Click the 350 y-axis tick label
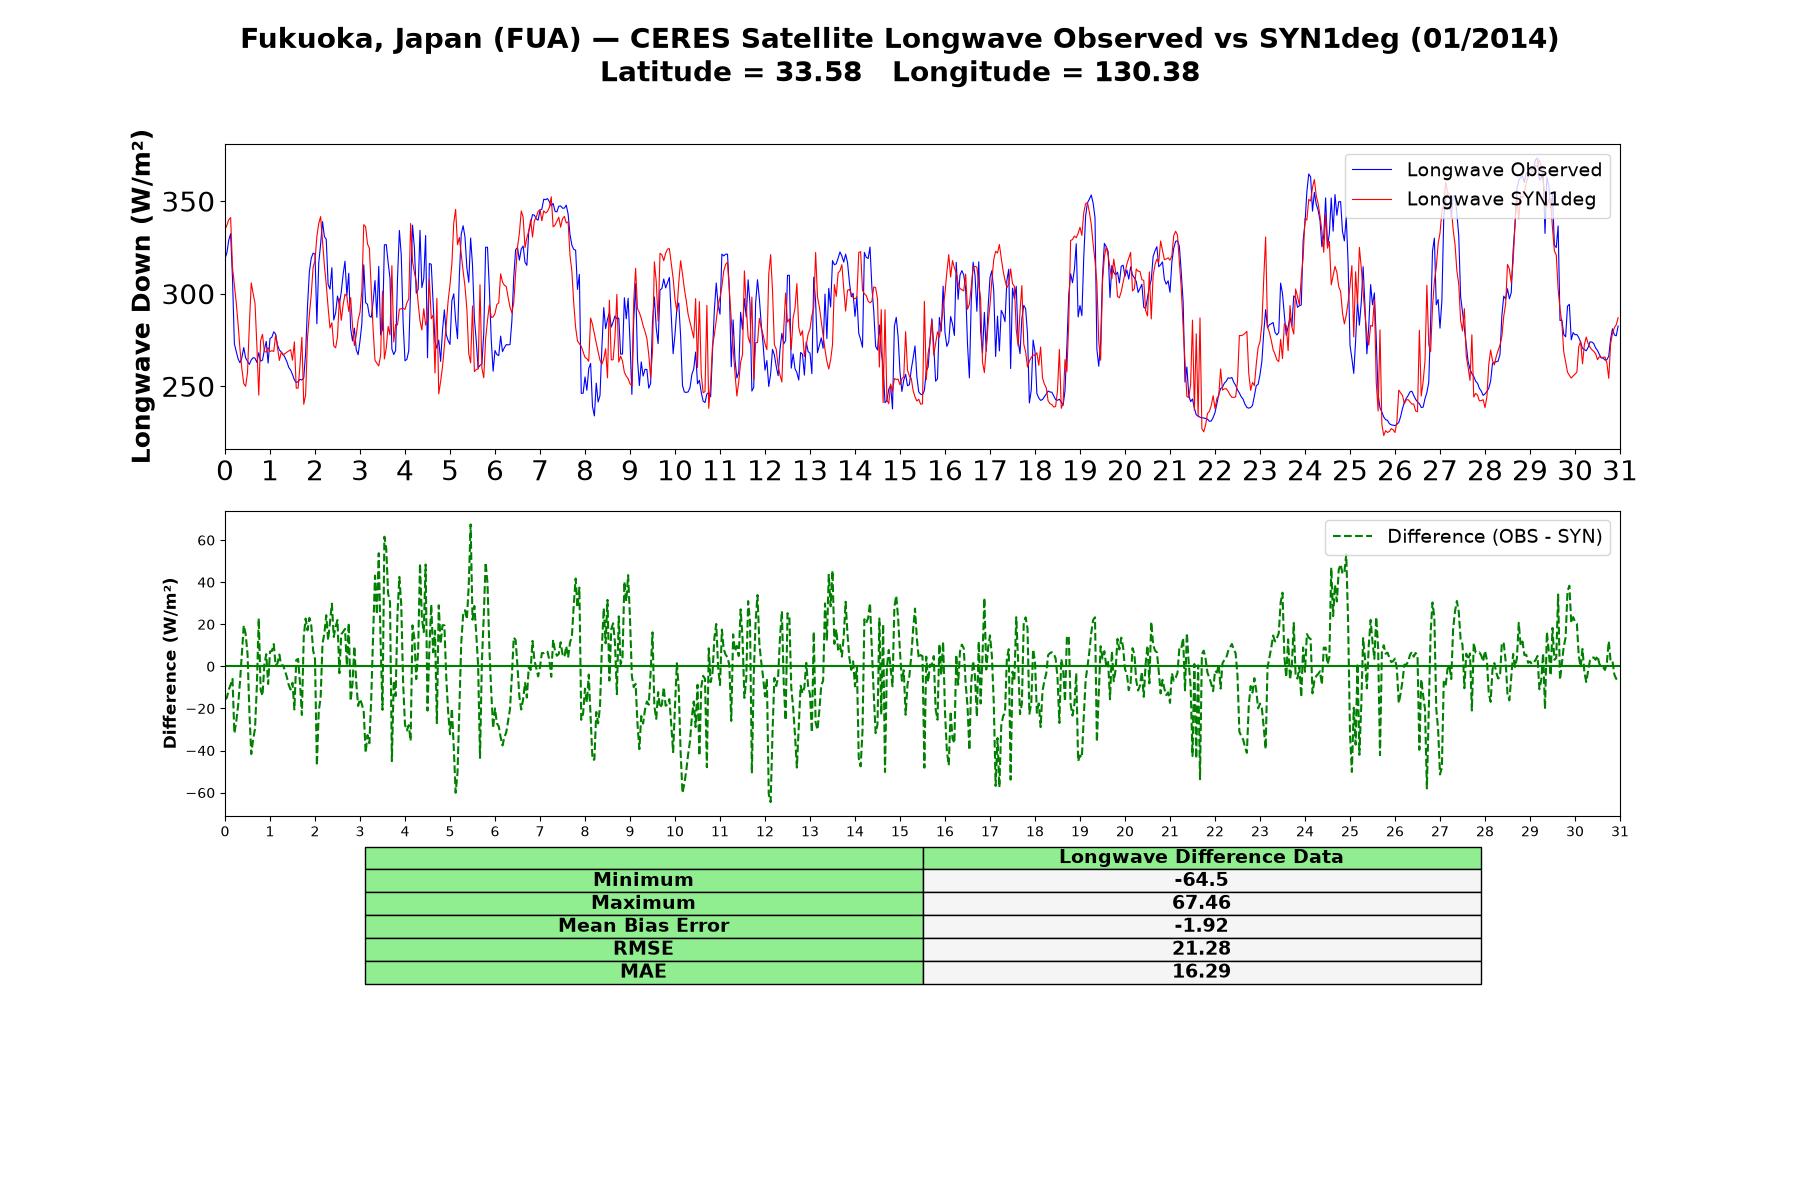The image size is (1800, 1200). [188, 203]
